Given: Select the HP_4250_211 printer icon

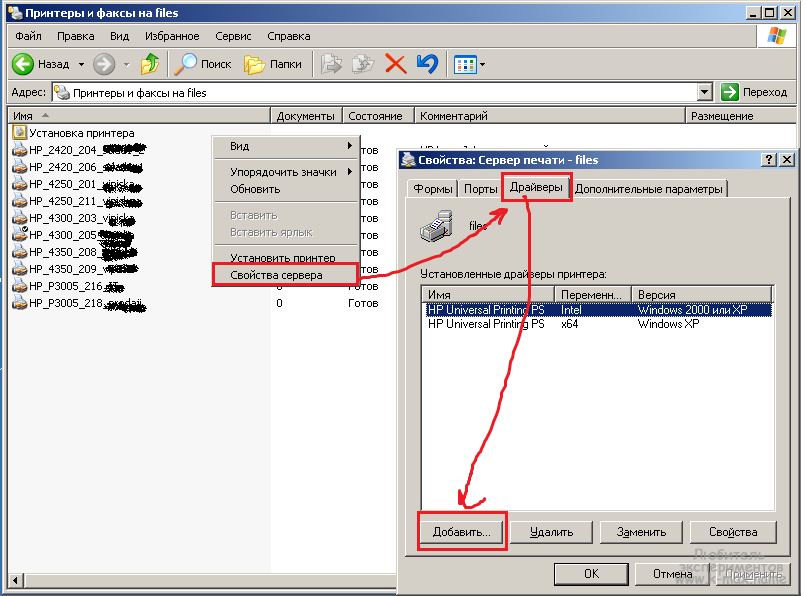Looking at the screenshot, I should tap(20, 201).
